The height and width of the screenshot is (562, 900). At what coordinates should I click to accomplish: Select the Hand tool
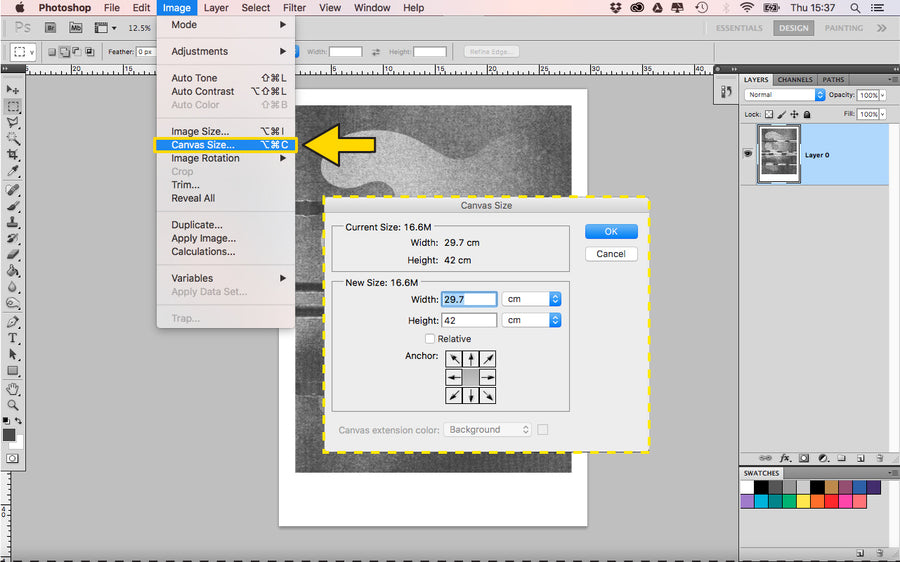point(13,388)
